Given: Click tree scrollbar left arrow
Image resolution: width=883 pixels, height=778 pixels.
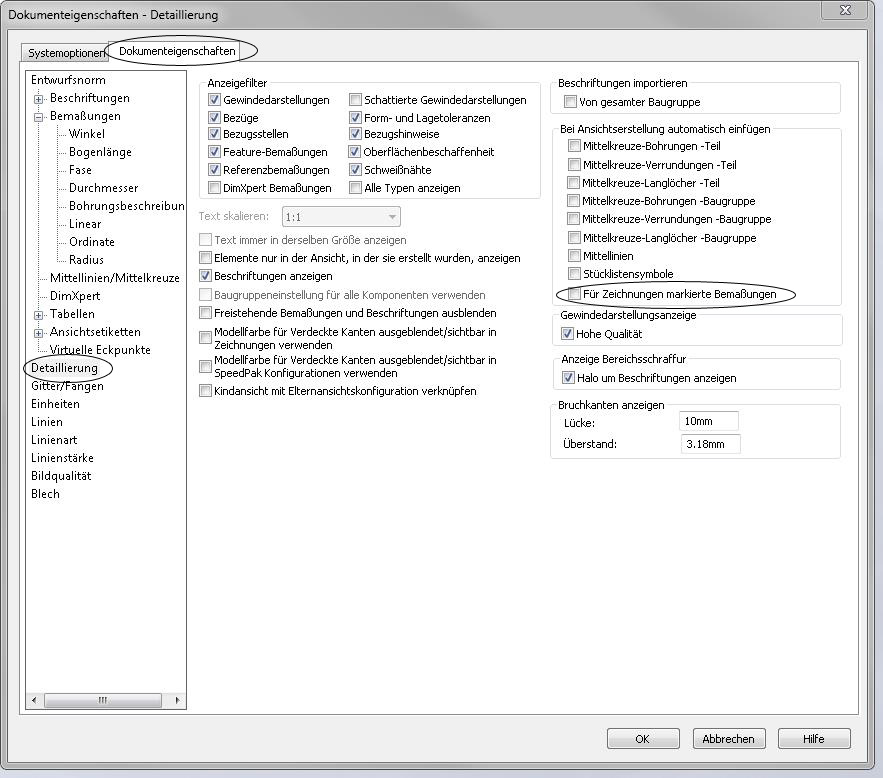Looking at the screenshot, I should 34,700.
